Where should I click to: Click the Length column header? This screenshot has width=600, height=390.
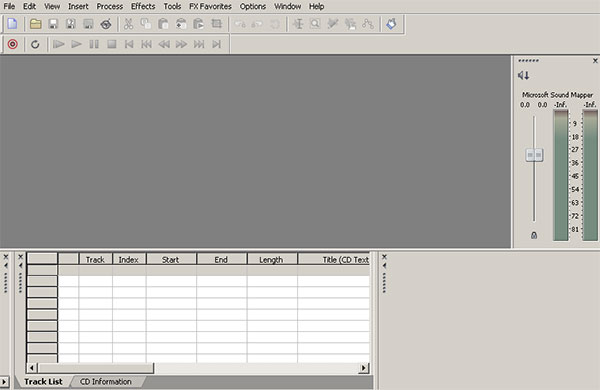[271, 259]
